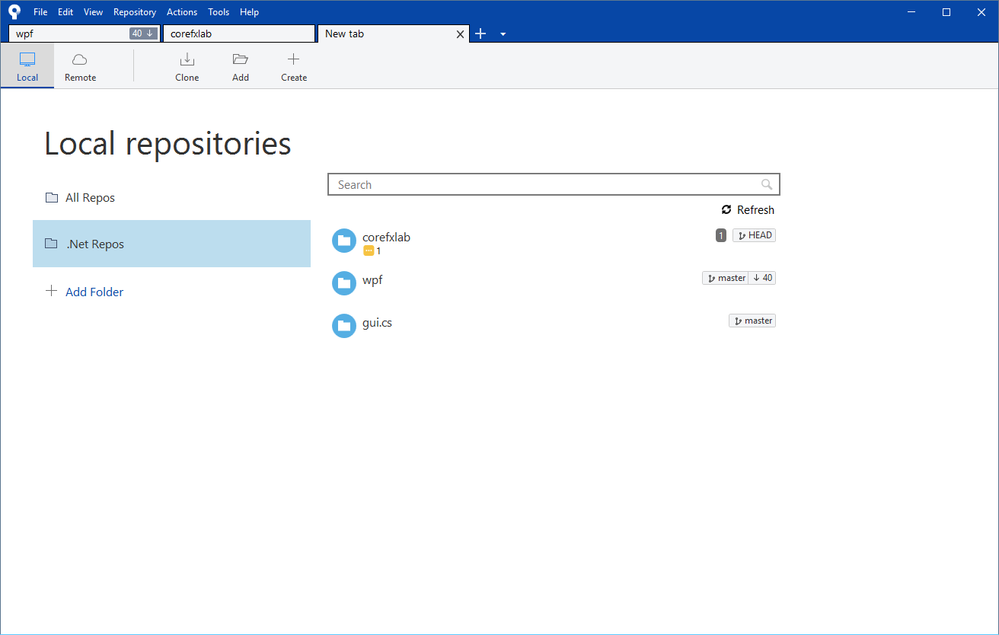
Task: Switch to the wpf tab
Action: 83,33
